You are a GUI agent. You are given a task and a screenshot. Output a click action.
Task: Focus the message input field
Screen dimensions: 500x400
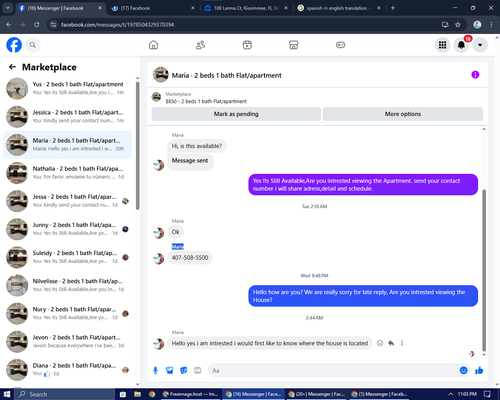333,370
